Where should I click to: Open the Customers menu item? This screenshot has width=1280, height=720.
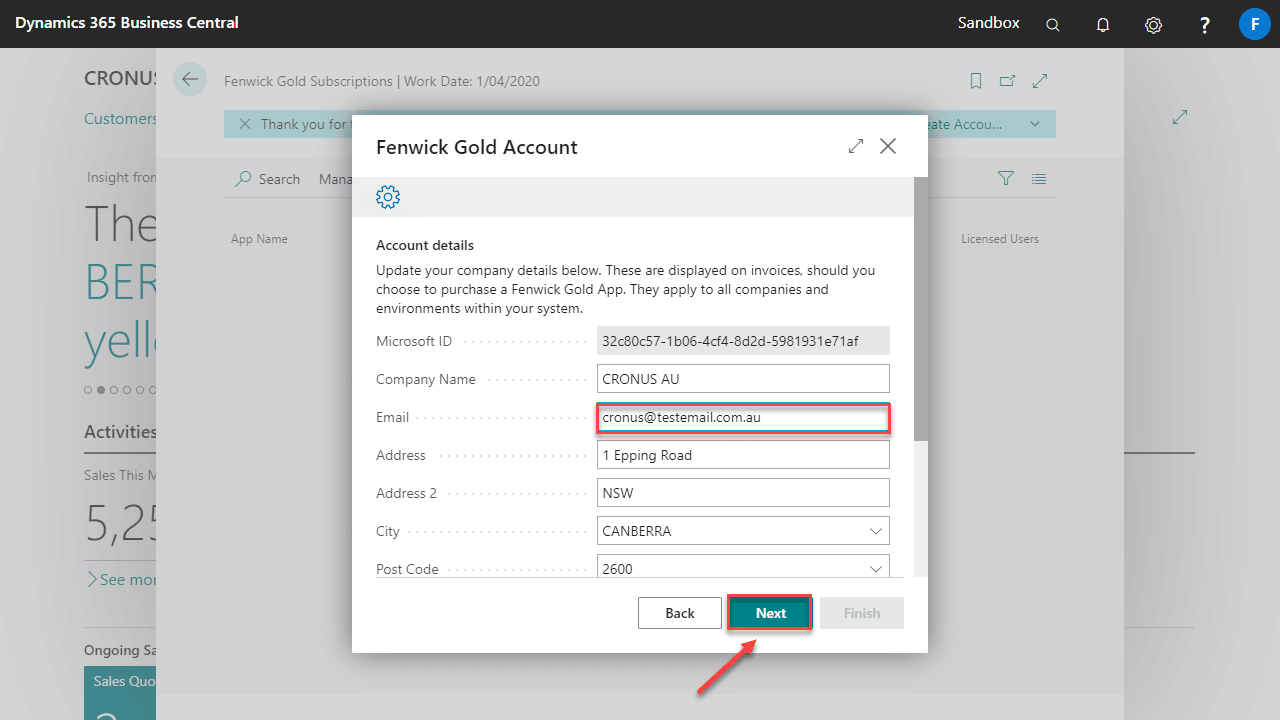pos(120,119)
